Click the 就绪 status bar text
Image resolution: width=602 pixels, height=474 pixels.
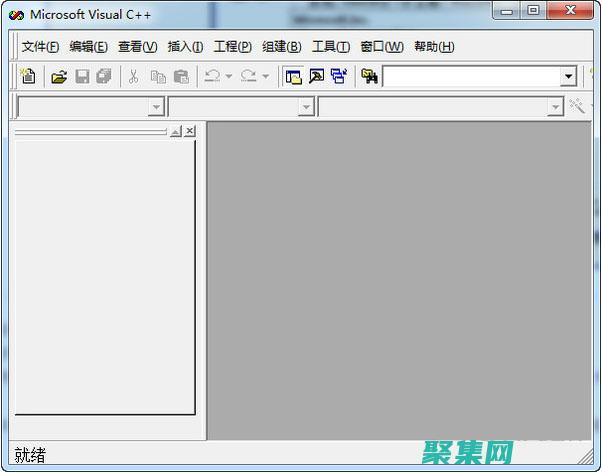(30, 455)
